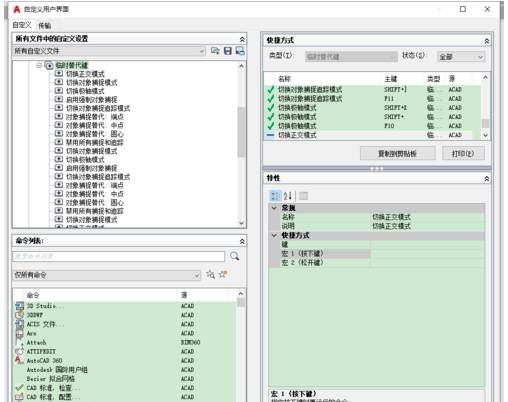Screen dimensions: 508x402
Task: Sort properties alphabetically icon
Action: pyautogui.click(x=288, y=196)
